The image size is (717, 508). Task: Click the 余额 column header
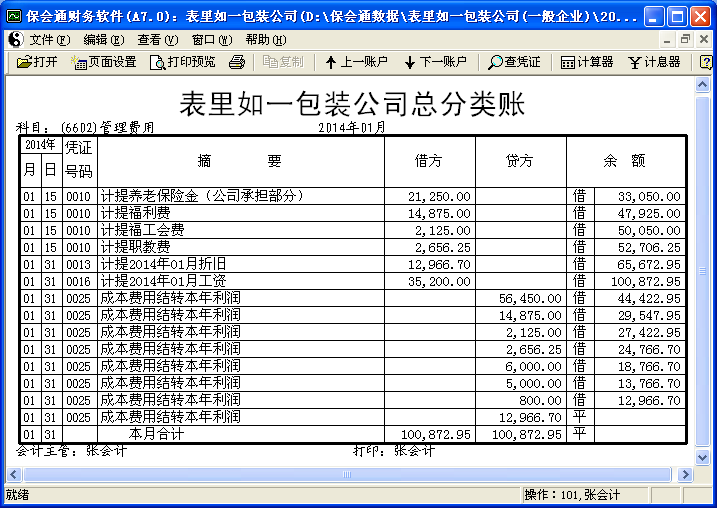(625, 161)
